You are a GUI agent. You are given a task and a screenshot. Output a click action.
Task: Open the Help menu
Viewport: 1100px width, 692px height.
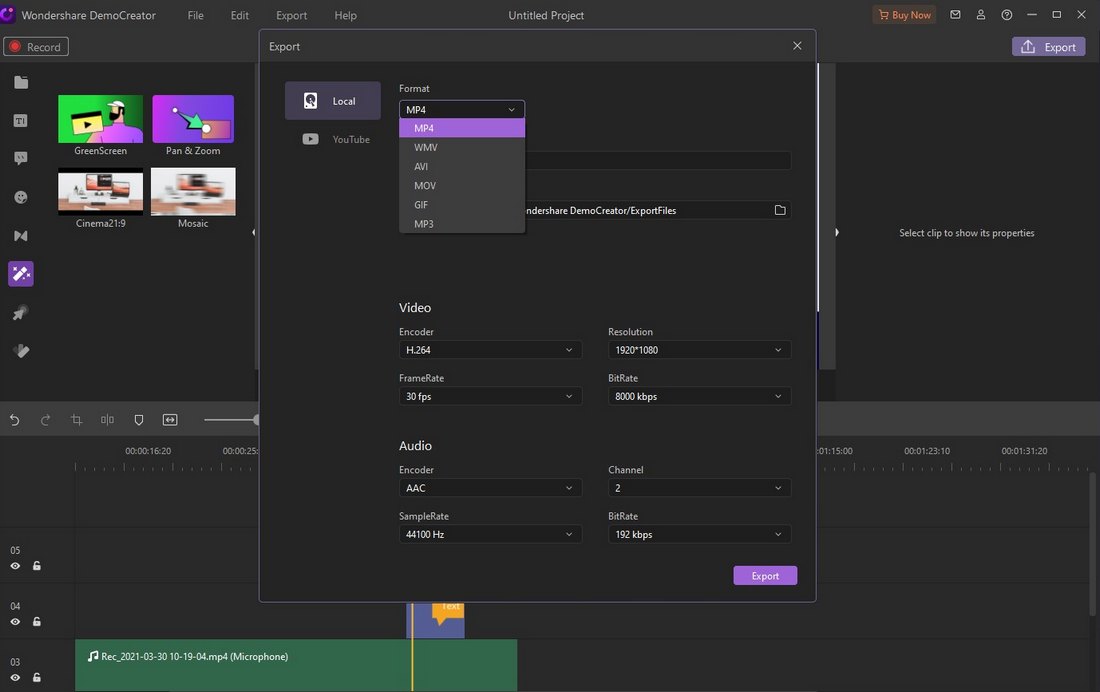[345, 15]
